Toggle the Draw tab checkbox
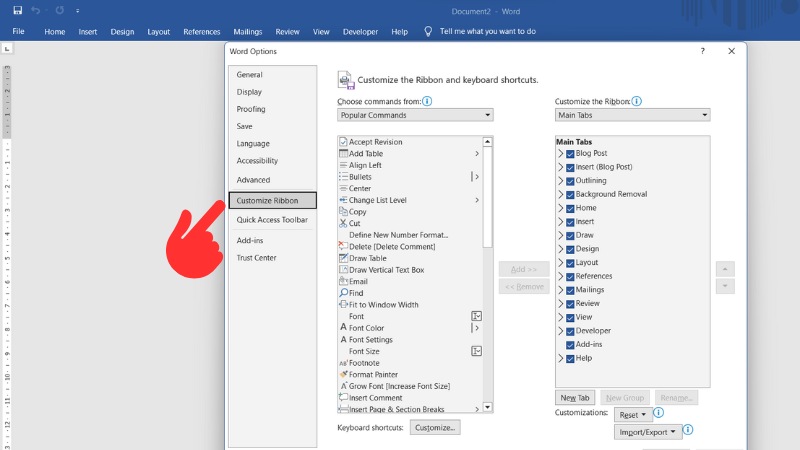This screenshot has height=450, width=800. 570,235
